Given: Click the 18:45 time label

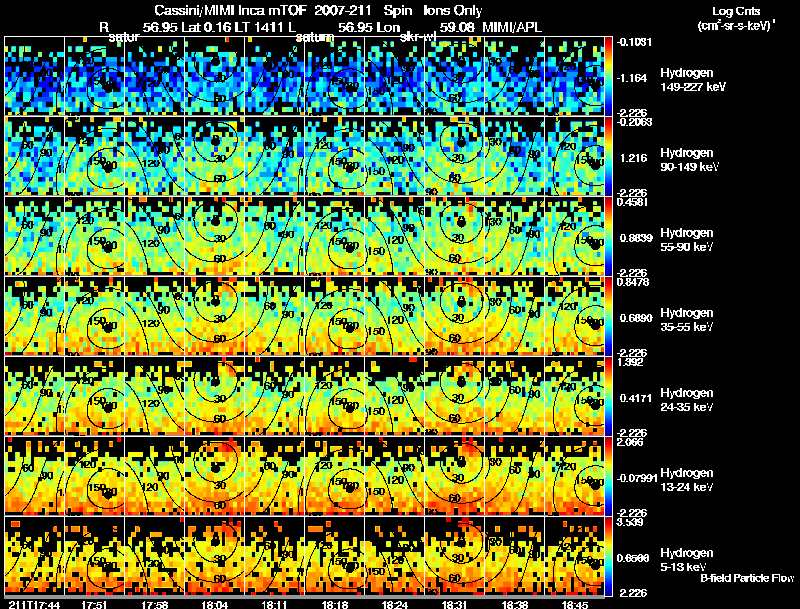Looking at the screenshot, I should tap(574, 604).
